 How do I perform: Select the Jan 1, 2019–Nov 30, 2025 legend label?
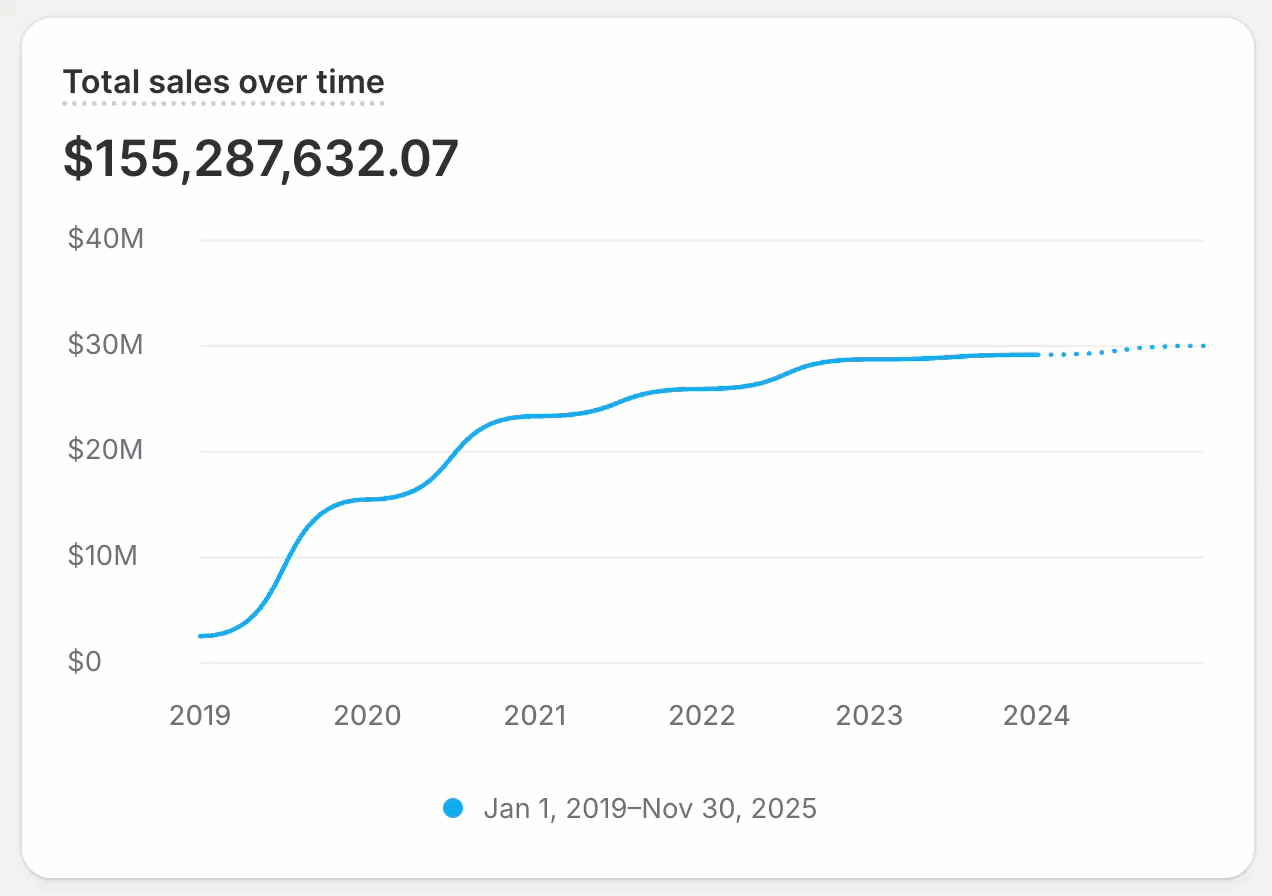tap(650, 808)
